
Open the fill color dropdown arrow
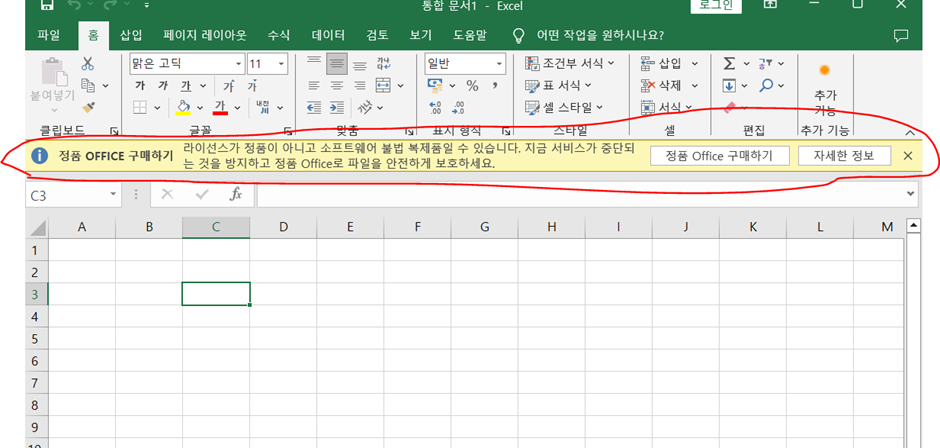pyautogui.click(x=200, y=108)
